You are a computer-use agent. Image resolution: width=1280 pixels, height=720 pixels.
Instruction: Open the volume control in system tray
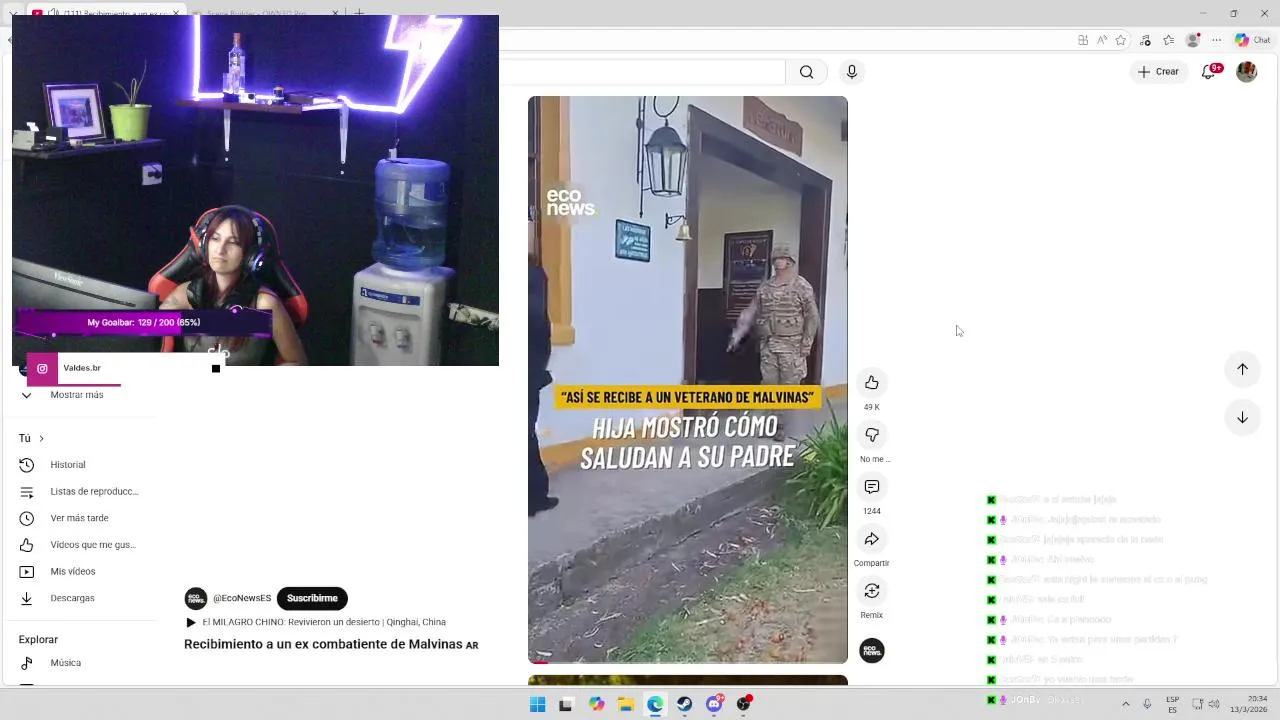click(x=1214, y=704)
